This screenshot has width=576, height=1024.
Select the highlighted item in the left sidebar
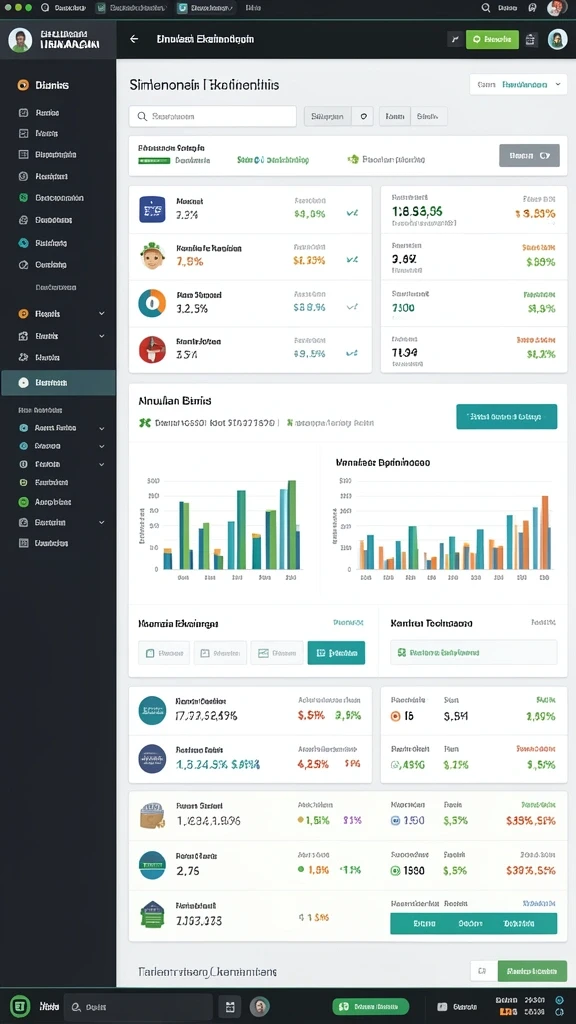tap(58, 383)
